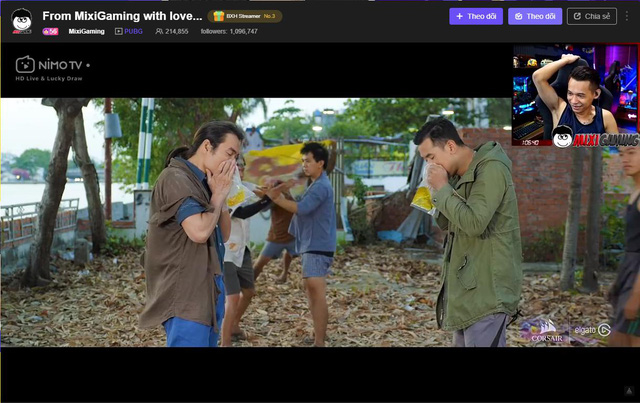The image size is (640, 403).
Task: Open the three-dot more options menu
Action: coord(627,16)
